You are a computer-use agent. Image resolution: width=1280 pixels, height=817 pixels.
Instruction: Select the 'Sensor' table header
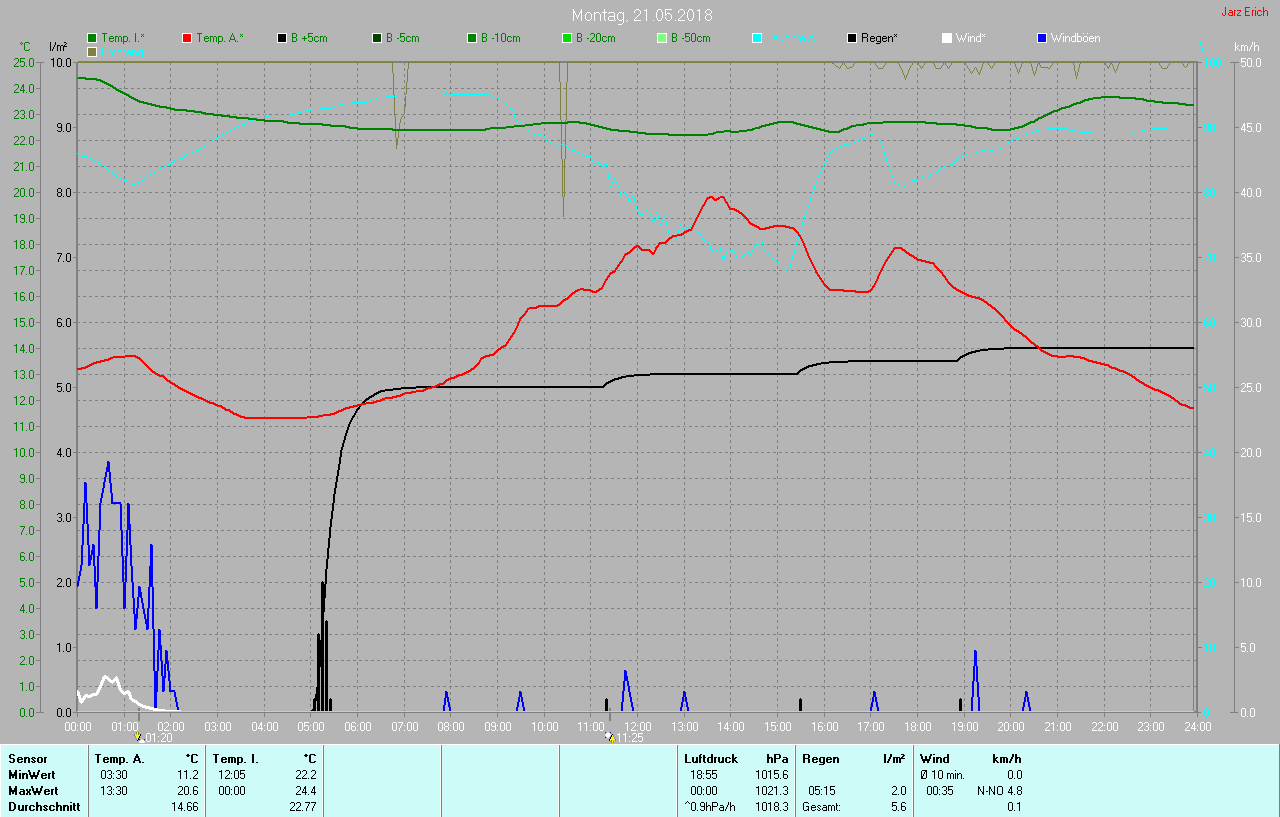(27, 759)
